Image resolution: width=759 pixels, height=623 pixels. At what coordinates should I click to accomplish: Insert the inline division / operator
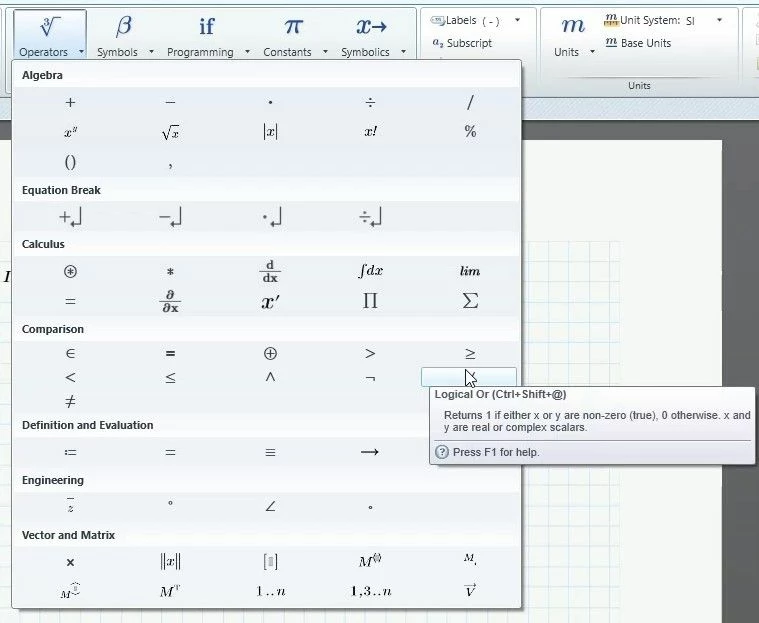(470, 102)
